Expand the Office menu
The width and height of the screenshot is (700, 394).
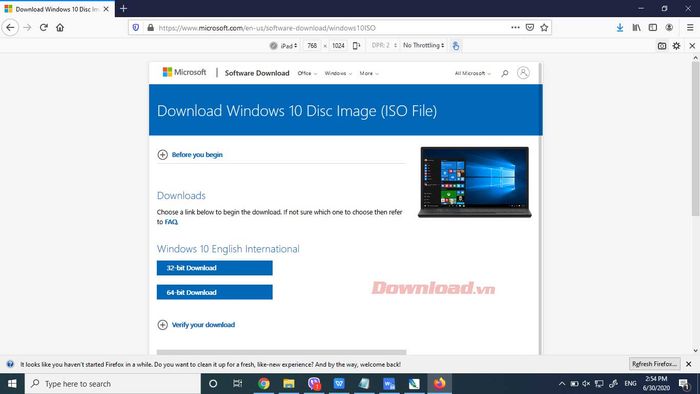click(x=307, y=73)
